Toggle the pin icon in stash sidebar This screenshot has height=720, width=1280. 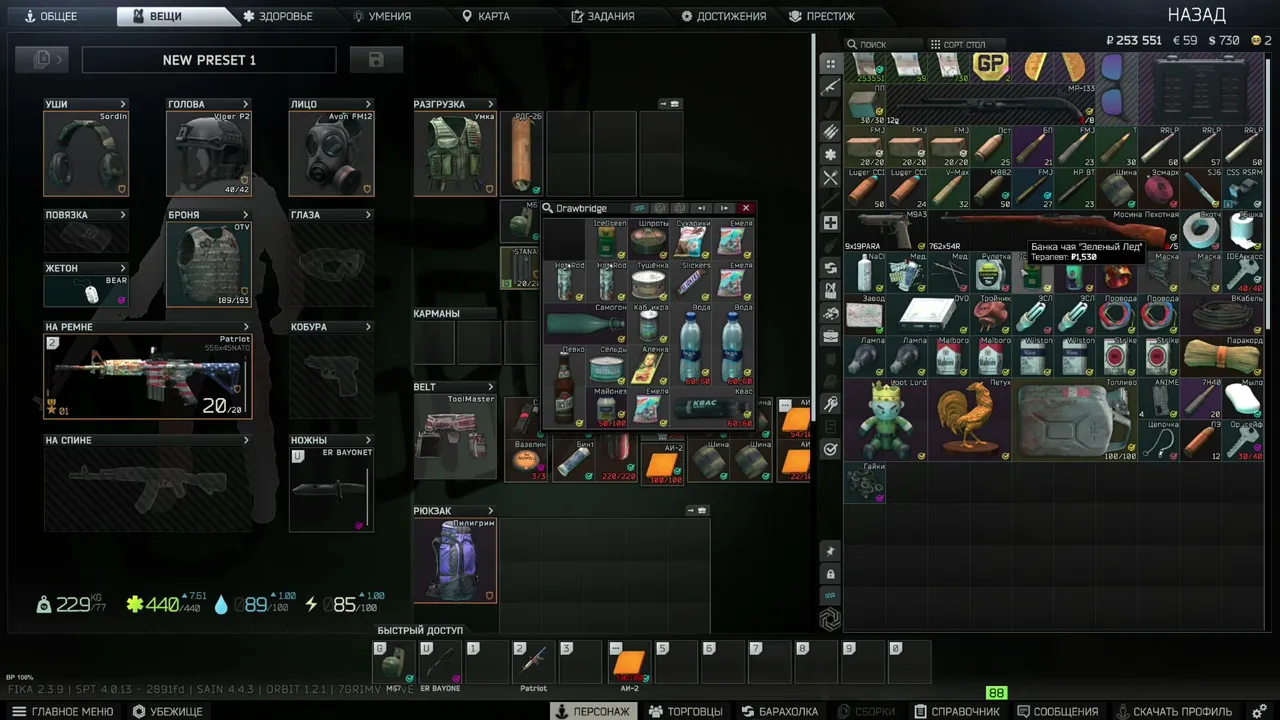830,552
